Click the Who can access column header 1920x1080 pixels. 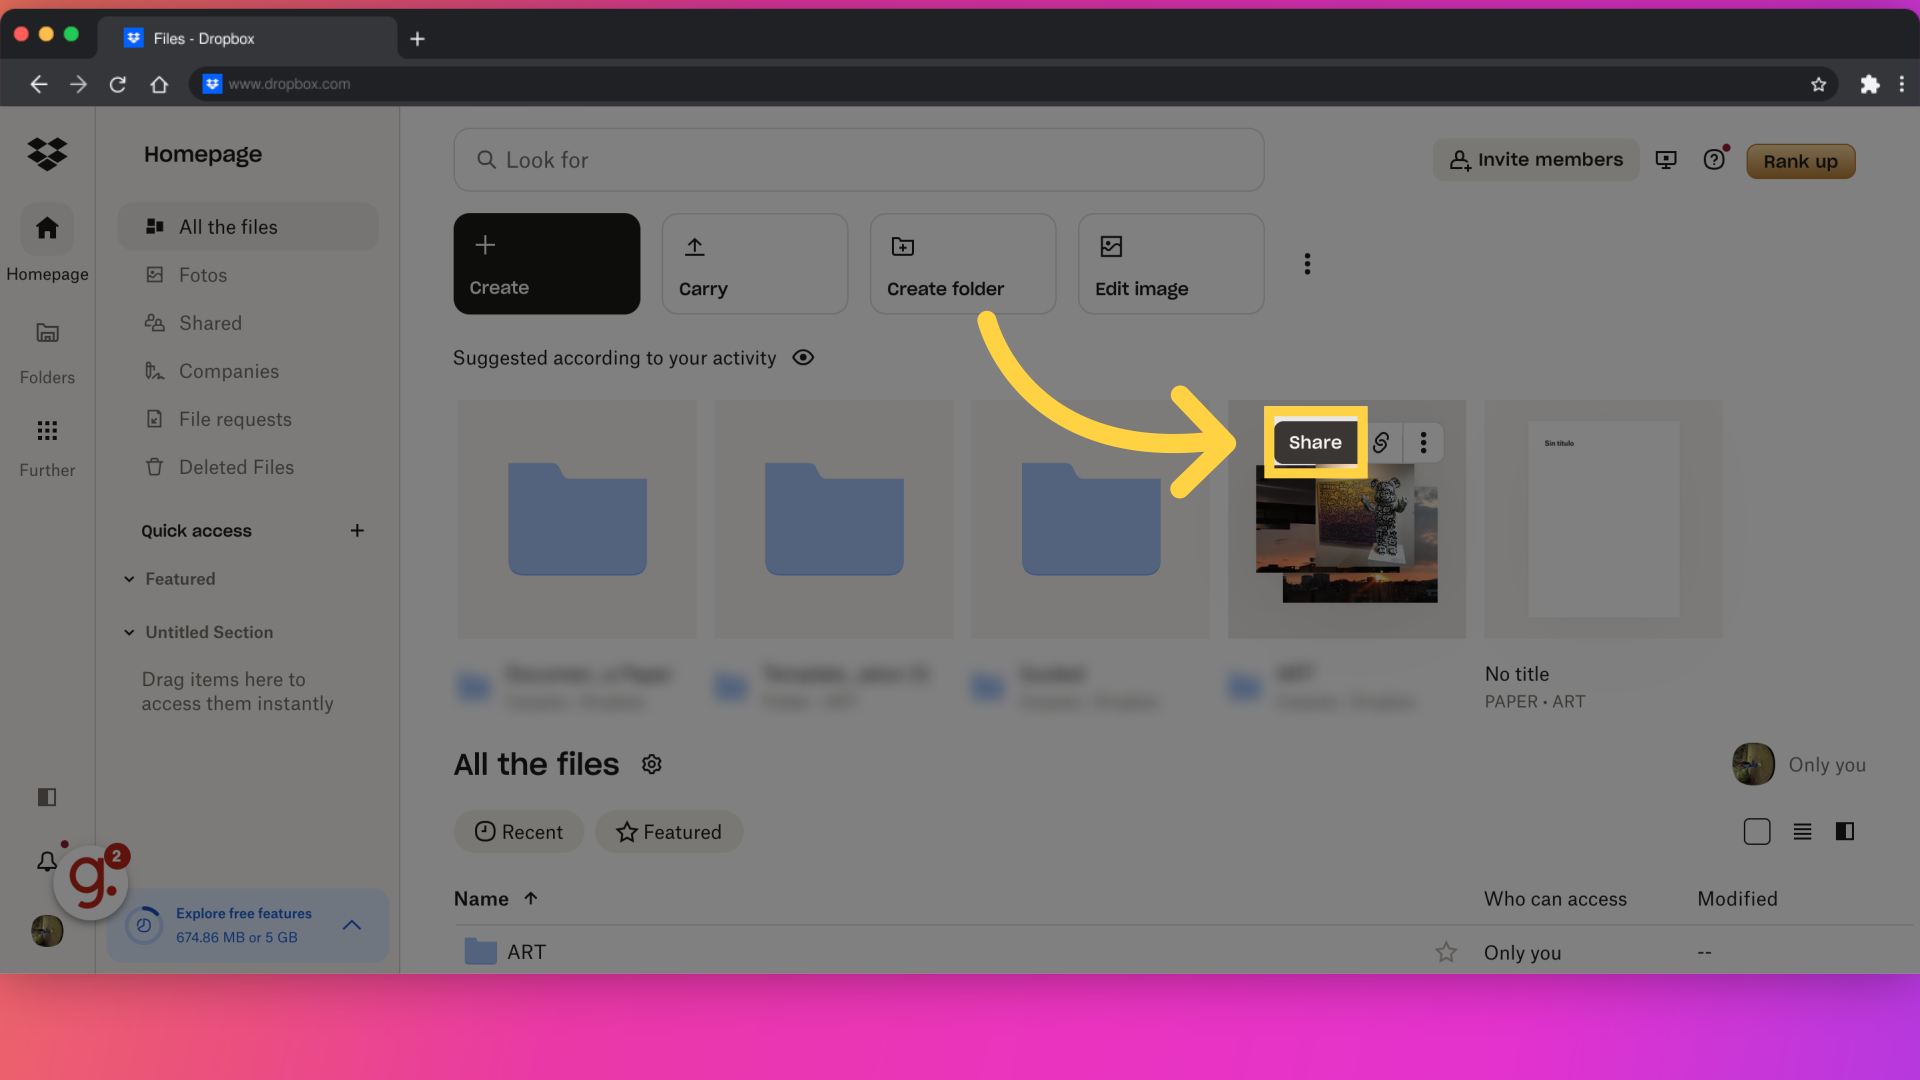coord(1555,899)
